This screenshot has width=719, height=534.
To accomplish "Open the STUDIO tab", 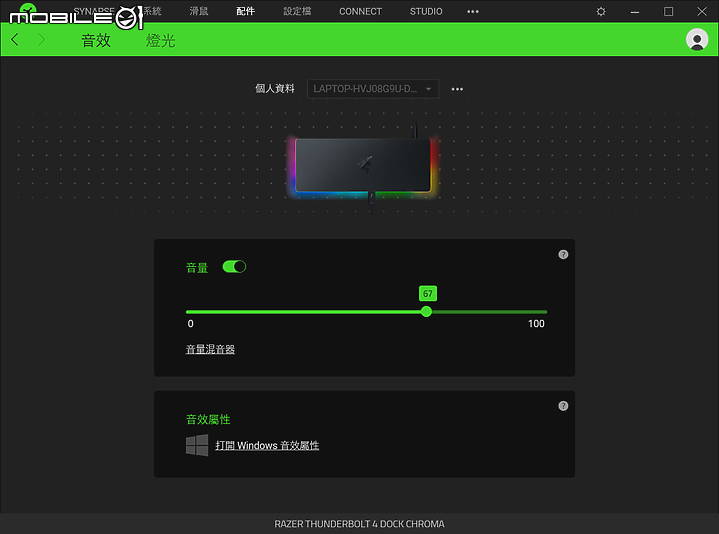I will coord(426,11).
